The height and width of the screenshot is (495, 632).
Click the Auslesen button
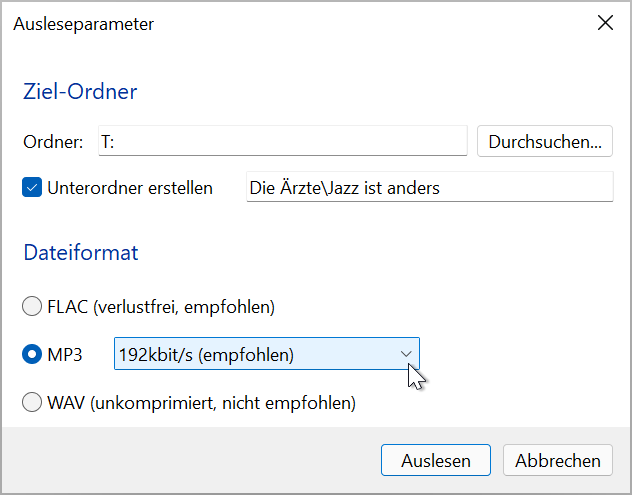435,460
